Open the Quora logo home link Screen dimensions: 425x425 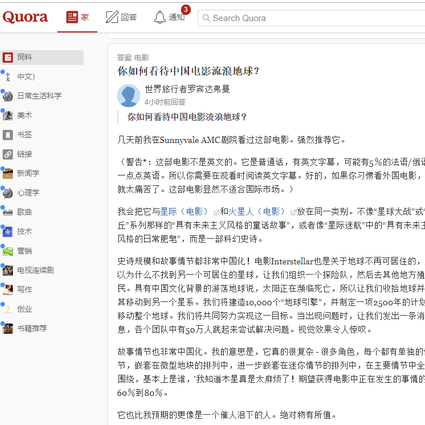pyautogui.click(x=25, y=17)
